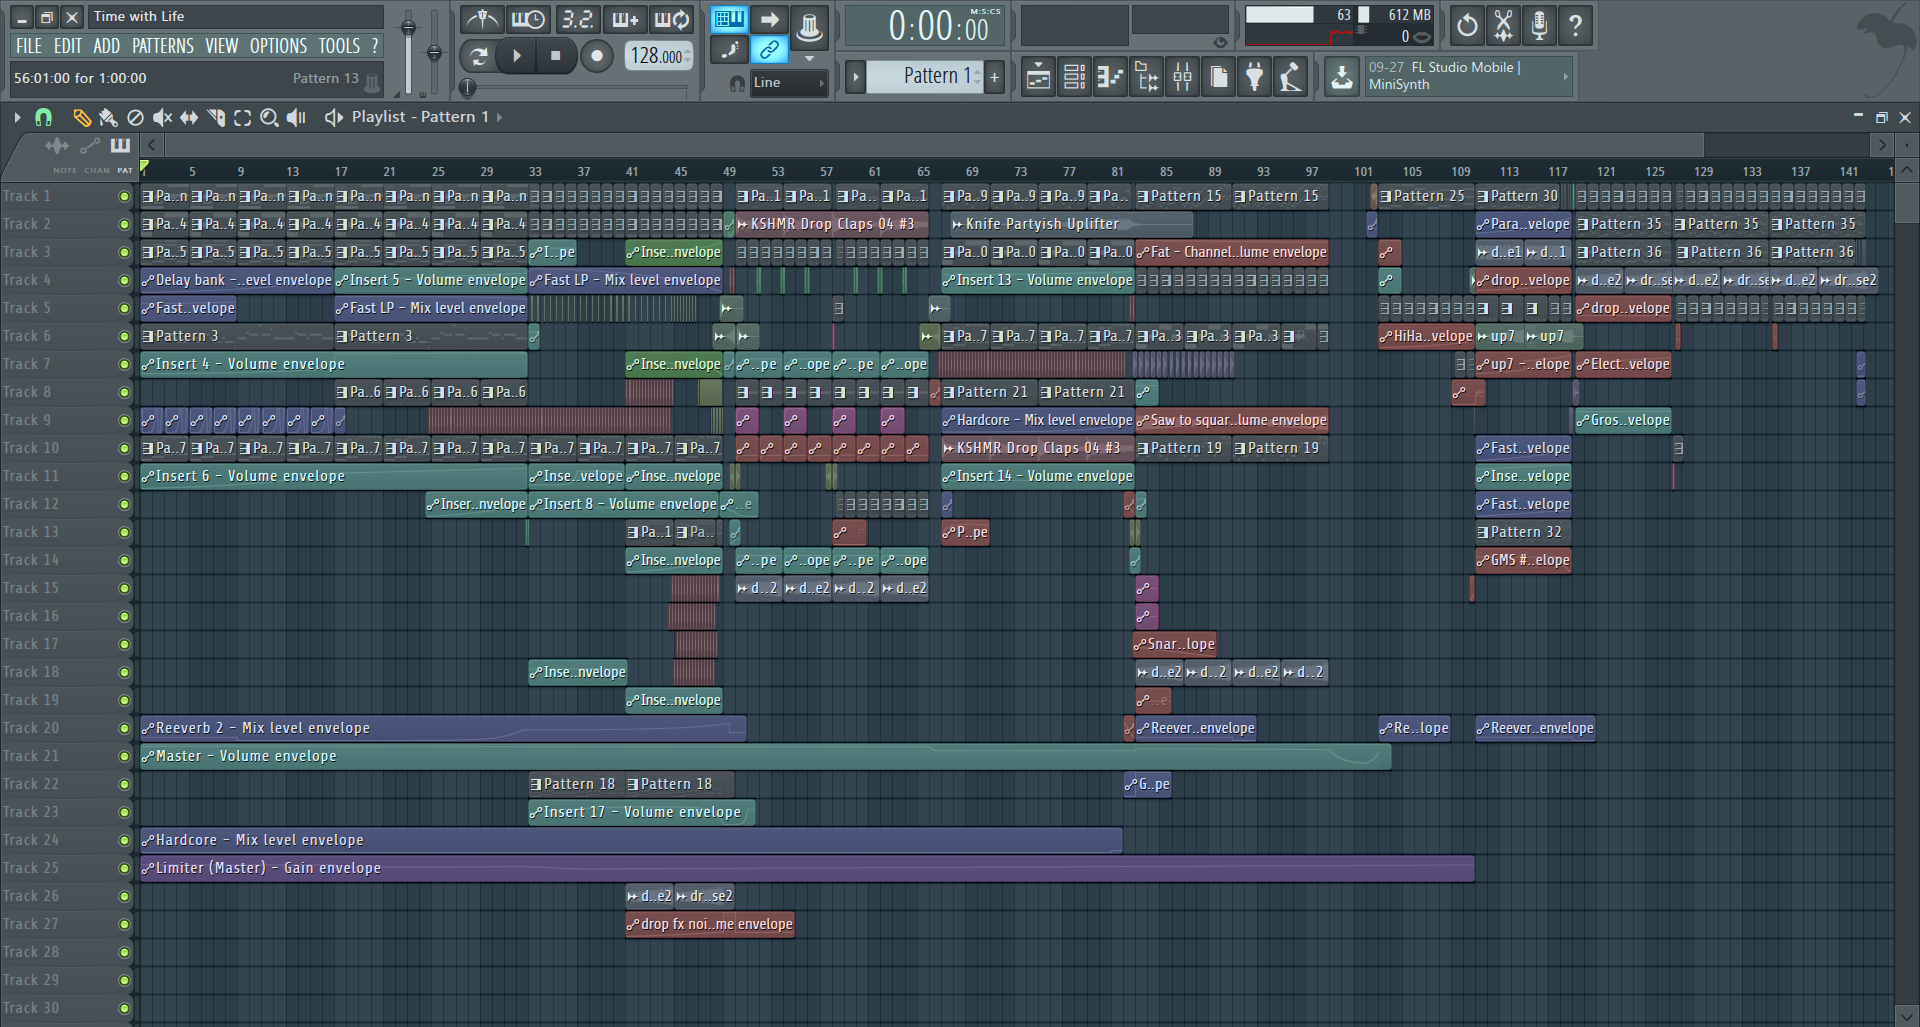Open the audio editor scissors icon
Image resolution: width=1920 pixels, height=1027 pixels.
(x=1503, y=25)
